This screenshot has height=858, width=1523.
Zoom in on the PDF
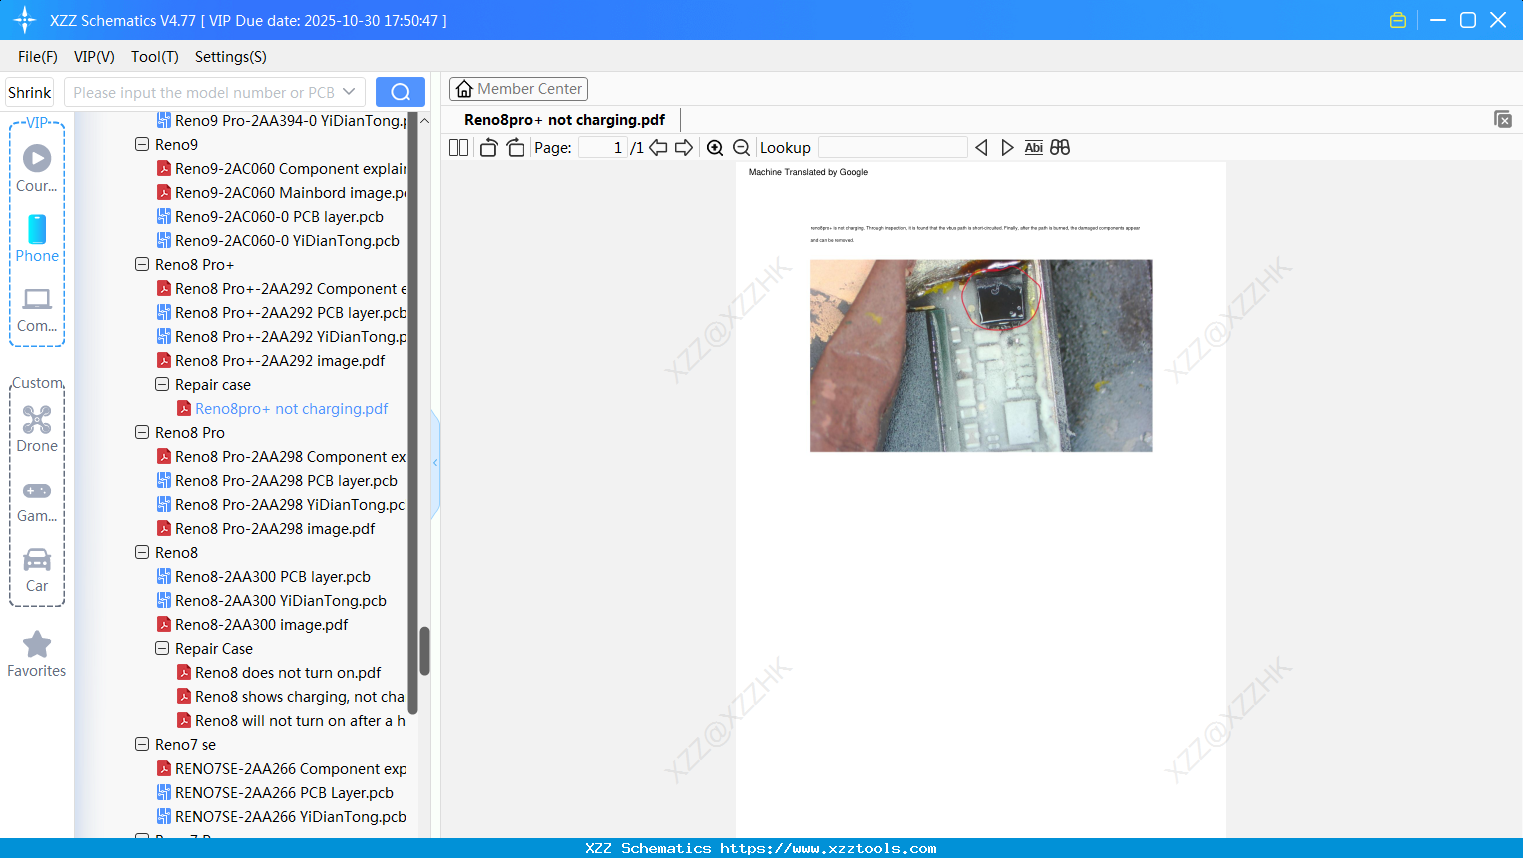click(715, 148)
